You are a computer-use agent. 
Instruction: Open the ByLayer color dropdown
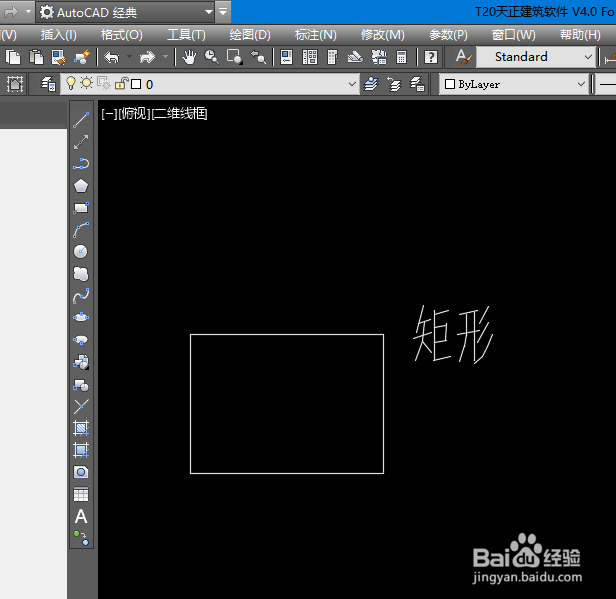pyautogui.click(x=581, y=84)
